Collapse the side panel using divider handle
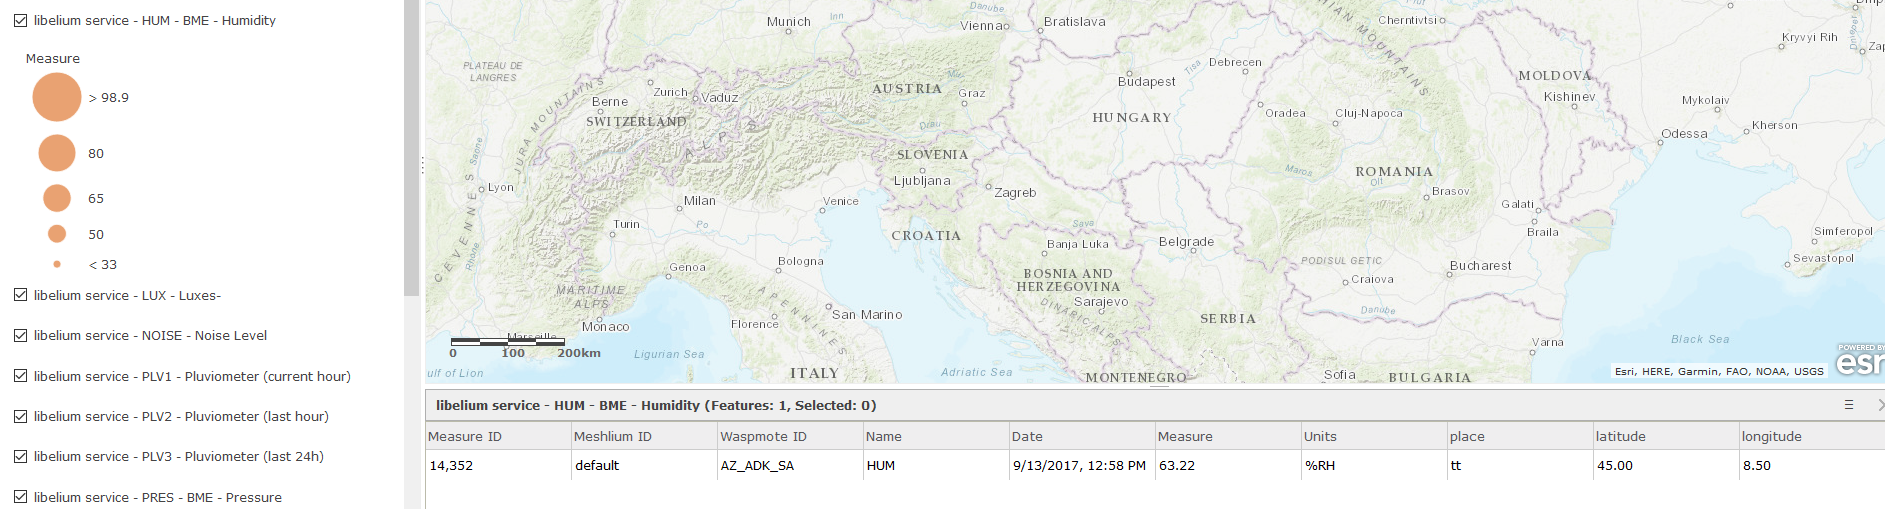 pyautogui.click(x=422, y=166)
